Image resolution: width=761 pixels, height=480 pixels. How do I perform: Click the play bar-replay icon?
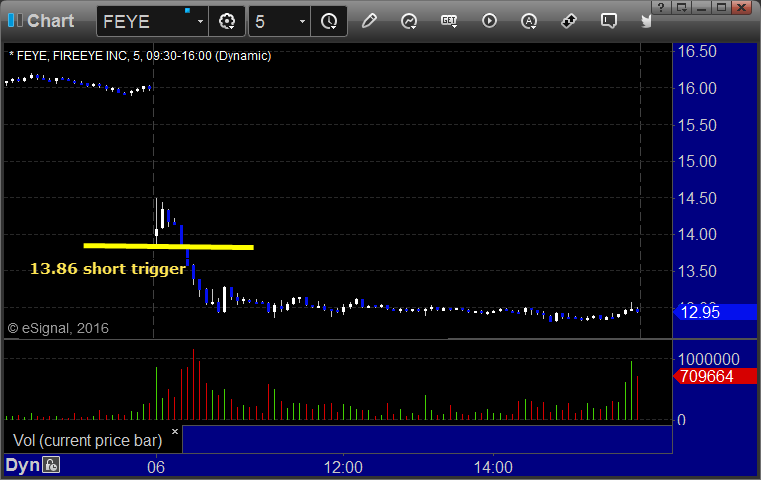coord(489,21)
